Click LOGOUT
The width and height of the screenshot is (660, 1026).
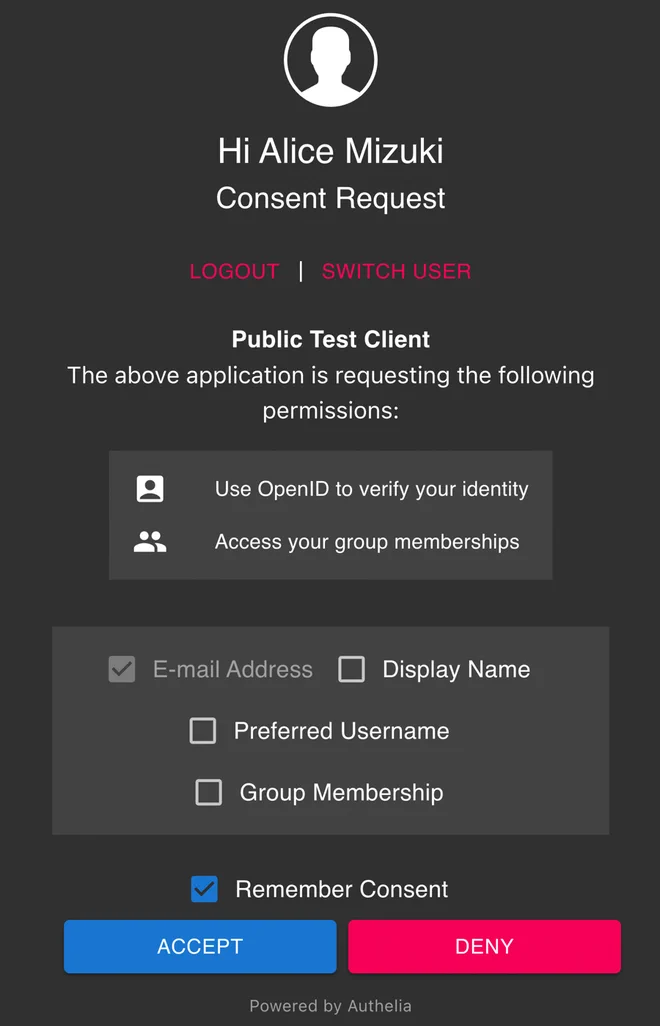point(234,271)
